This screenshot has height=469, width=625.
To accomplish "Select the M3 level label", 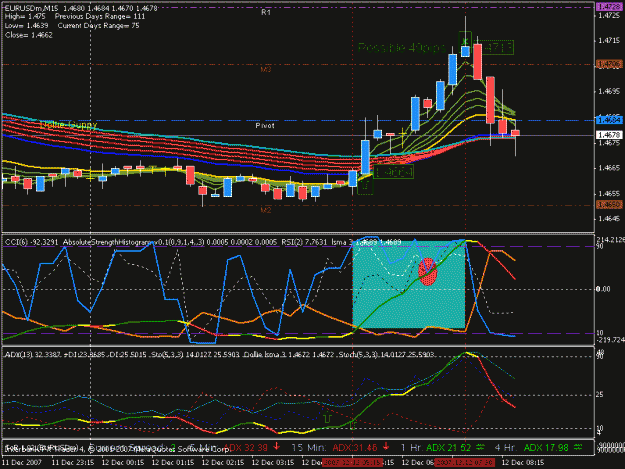I will click(x=266, y=69).
